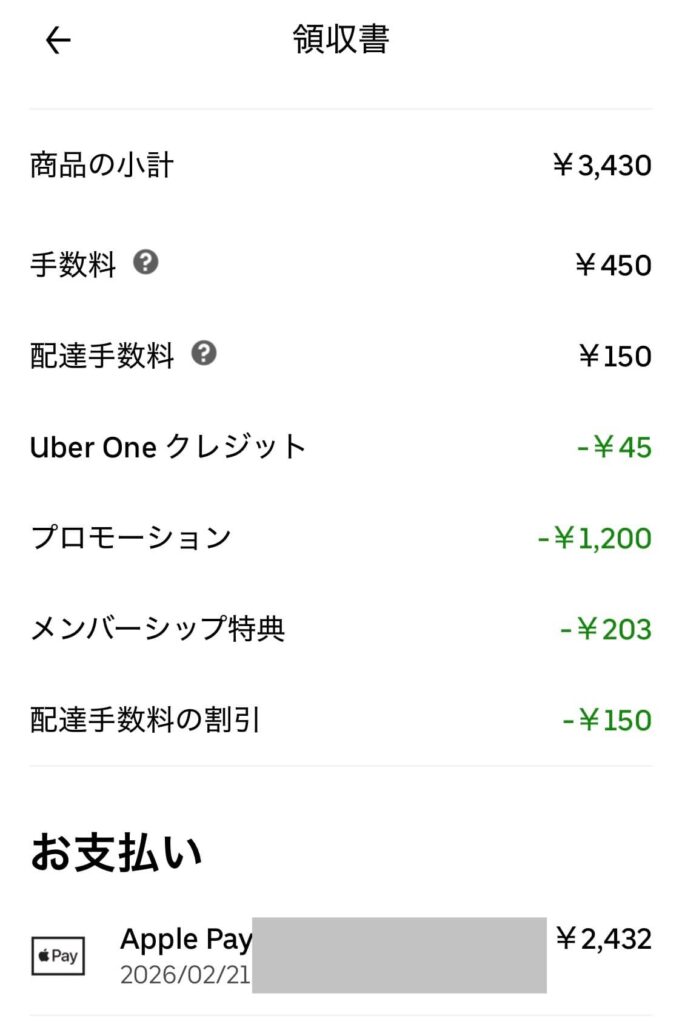Tap the -¥1,200 promotion discount amount
This screenshot has width=682, height=1024.
click(x=594, y=539)
